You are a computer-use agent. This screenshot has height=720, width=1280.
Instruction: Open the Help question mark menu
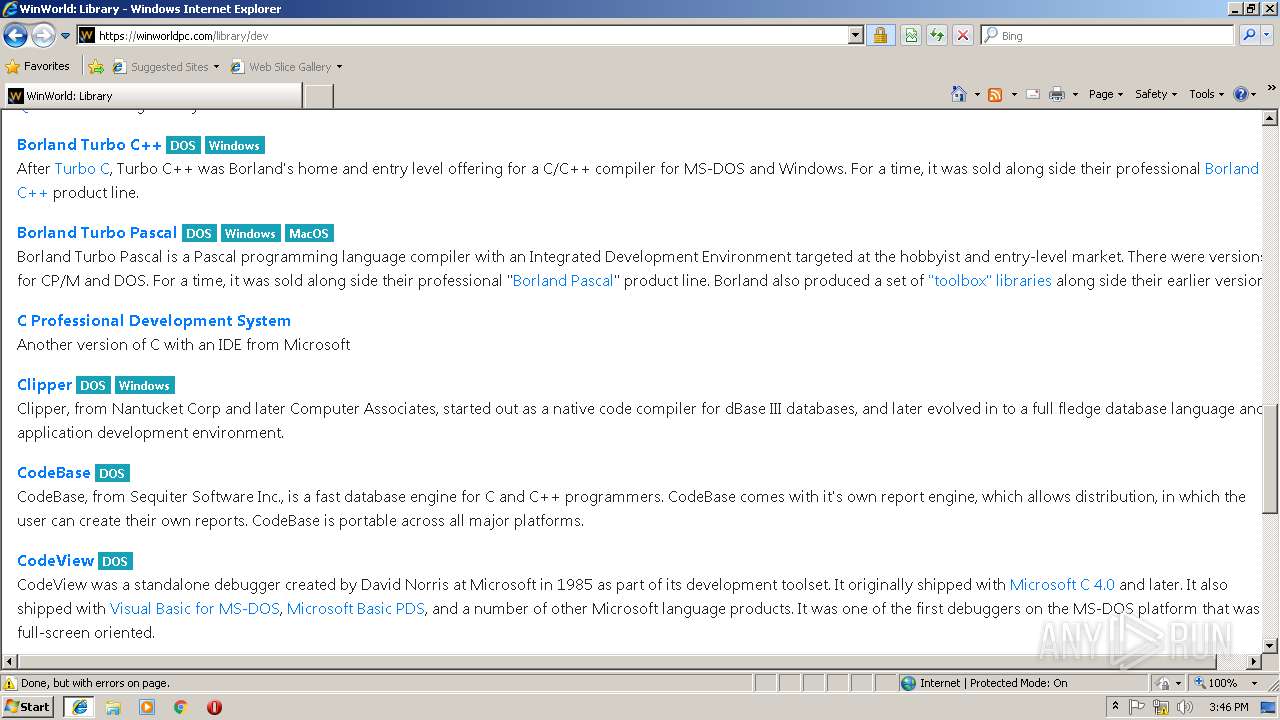click(1244, 94)
